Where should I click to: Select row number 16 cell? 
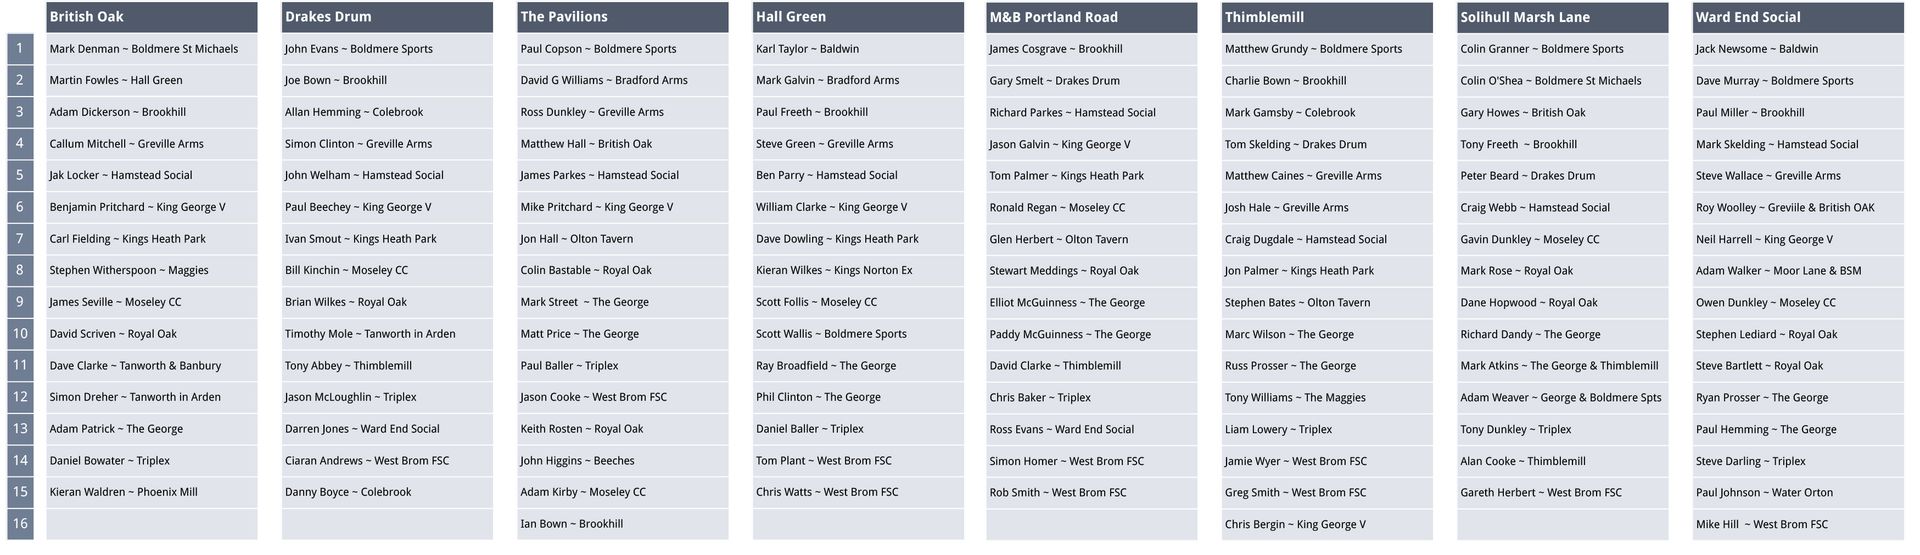tap(20, 524)
